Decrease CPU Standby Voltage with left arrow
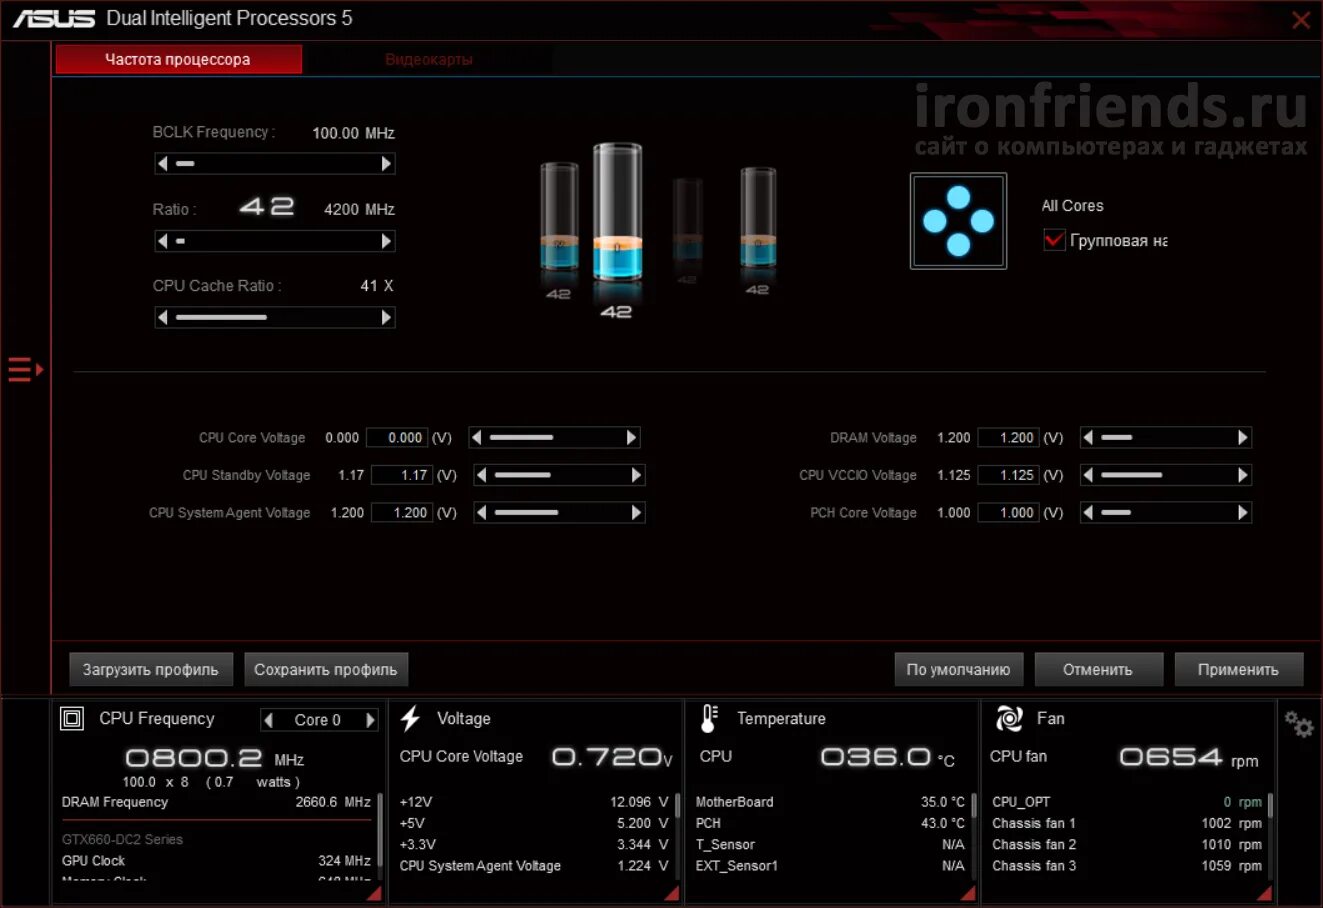 click(x=481, y=475)
